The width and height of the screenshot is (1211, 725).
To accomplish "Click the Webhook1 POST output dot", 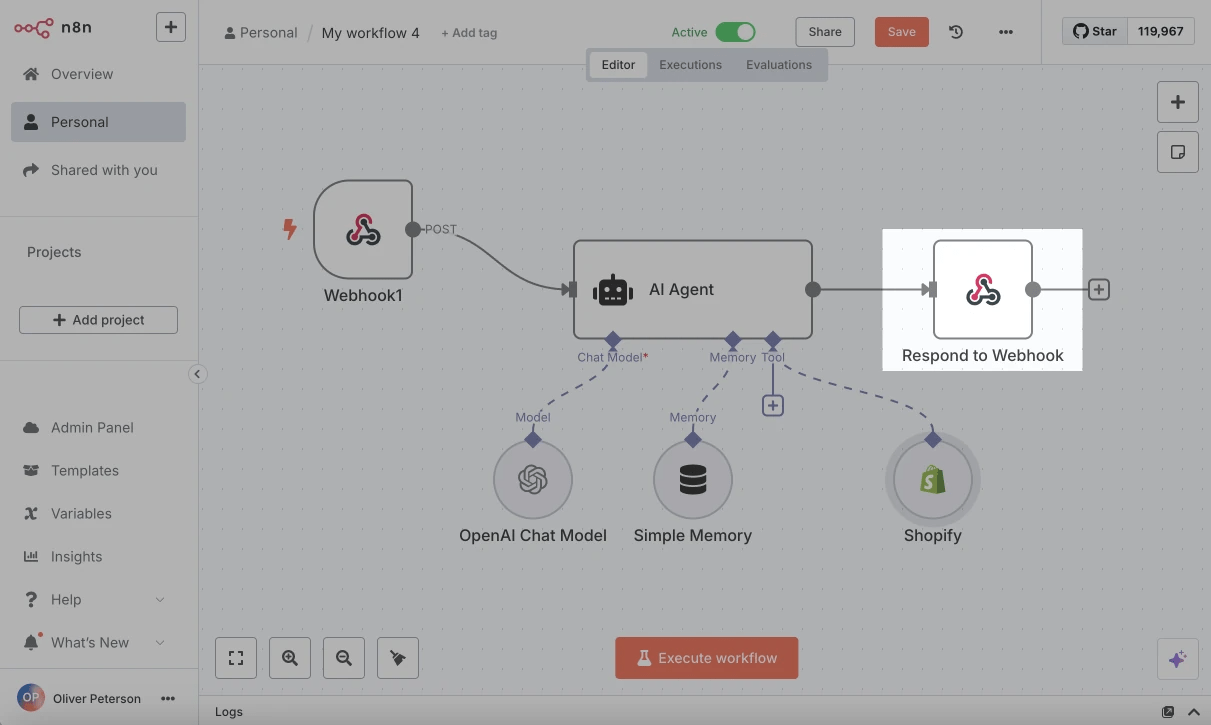I will click(413, 229).
